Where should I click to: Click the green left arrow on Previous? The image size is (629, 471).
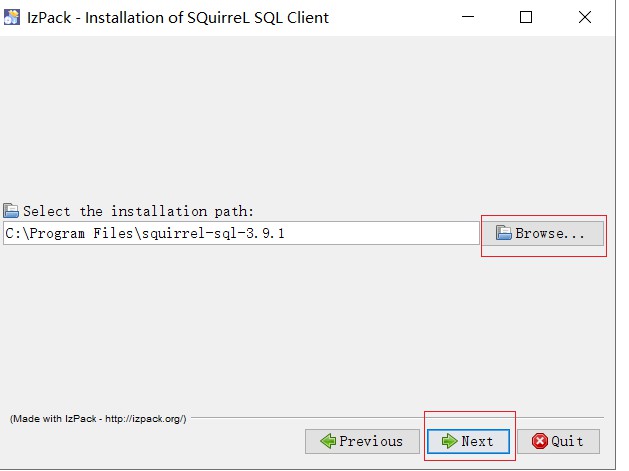point(328,441)
